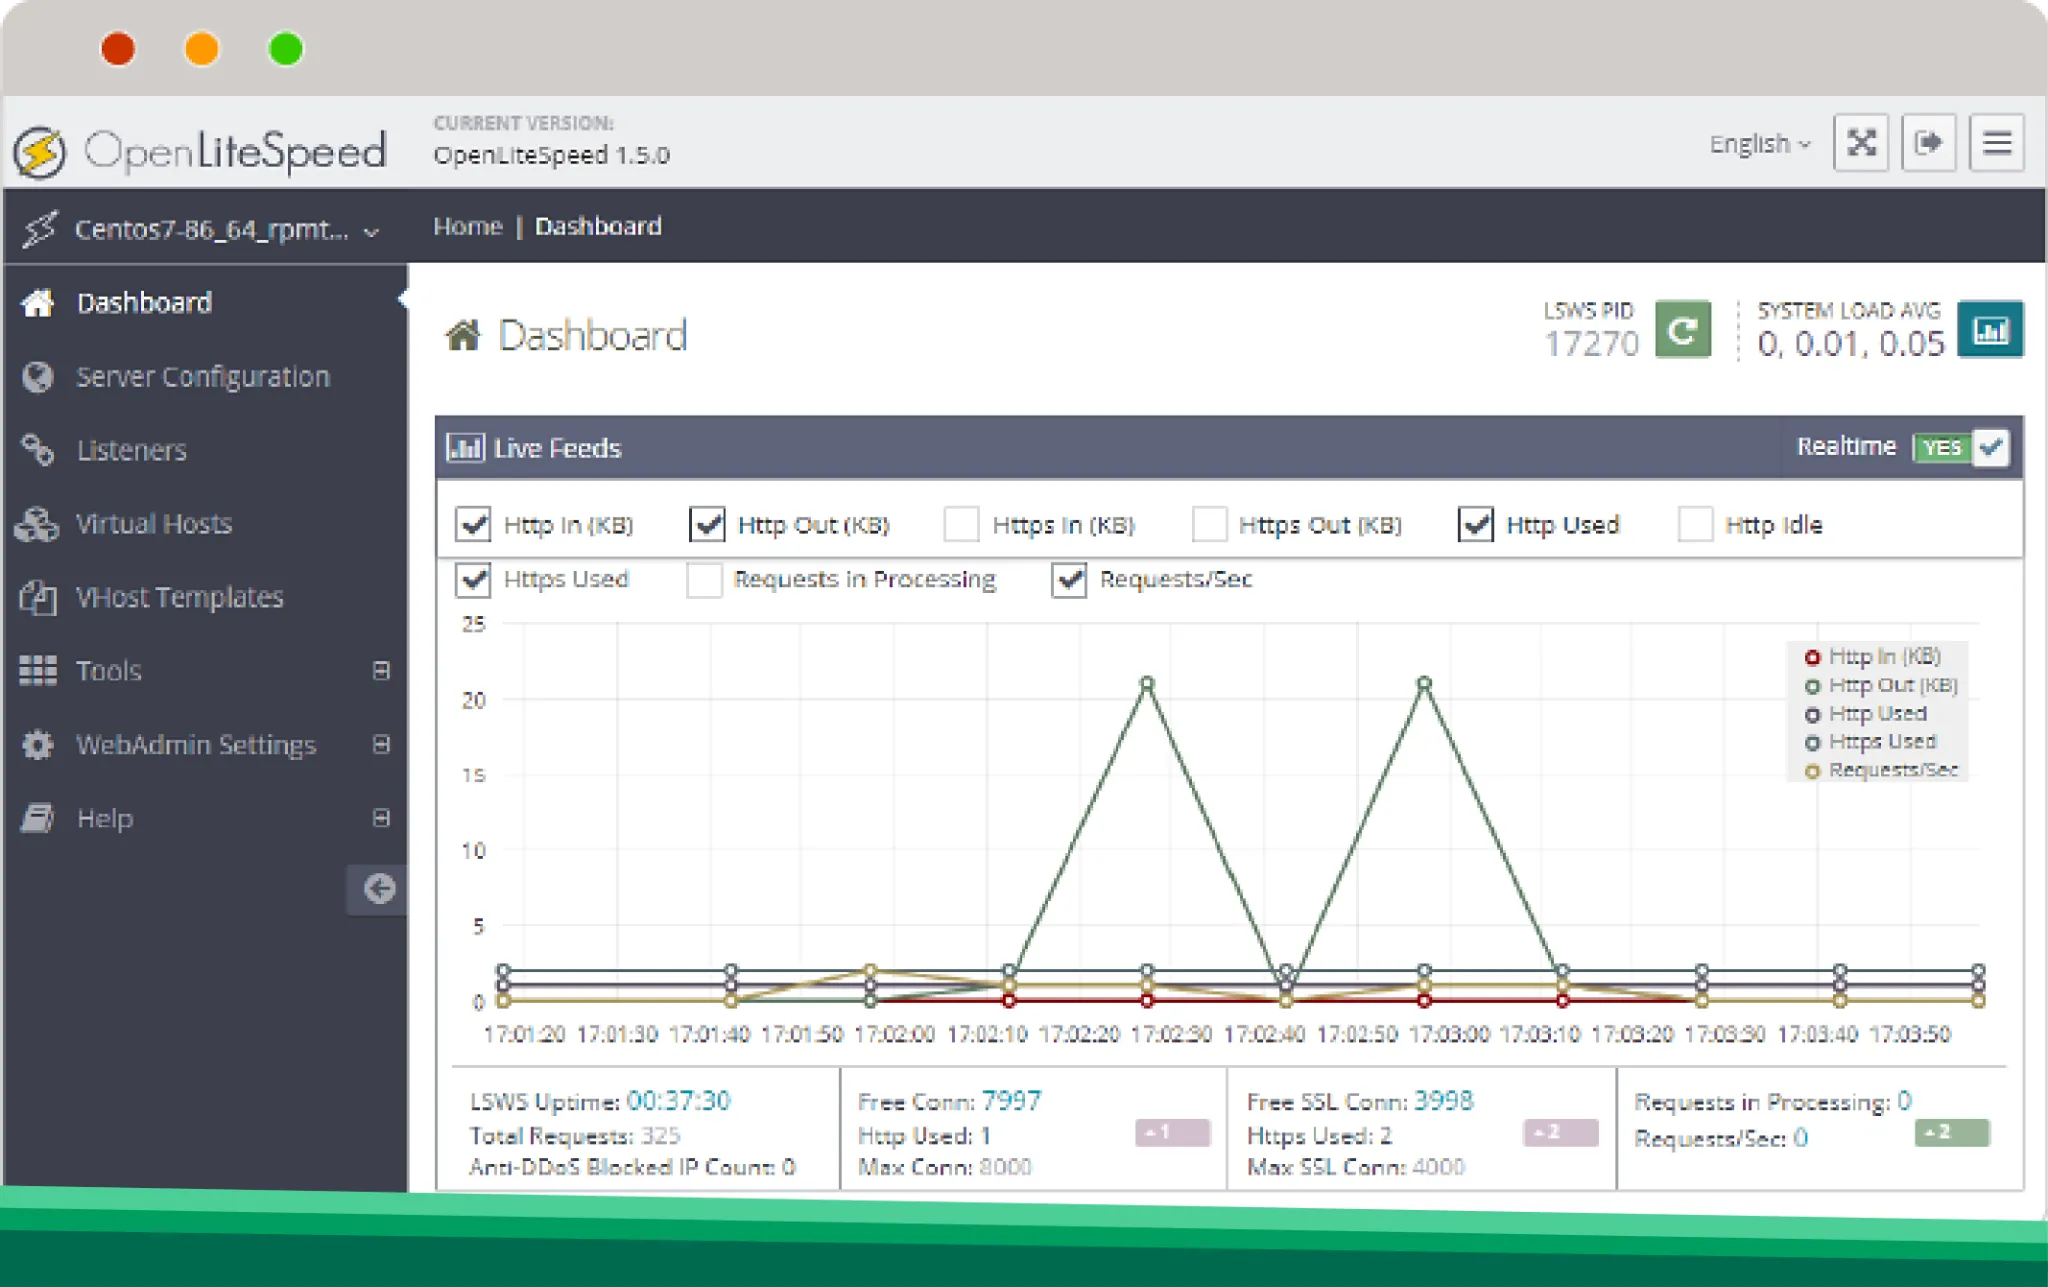This screenshot has height=1287, width=2048.
Task: Click the Live Feeds bar chart icon
Action: 465,447
